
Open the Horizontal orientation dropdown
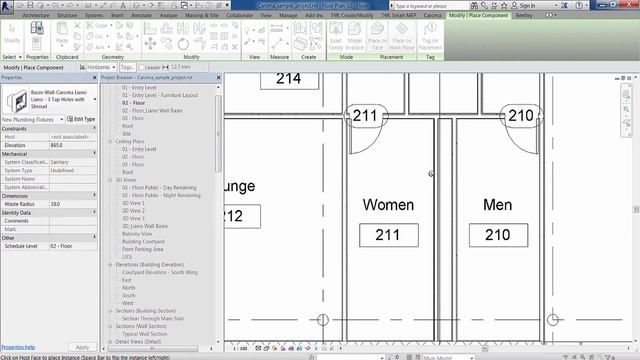point(102,67)
